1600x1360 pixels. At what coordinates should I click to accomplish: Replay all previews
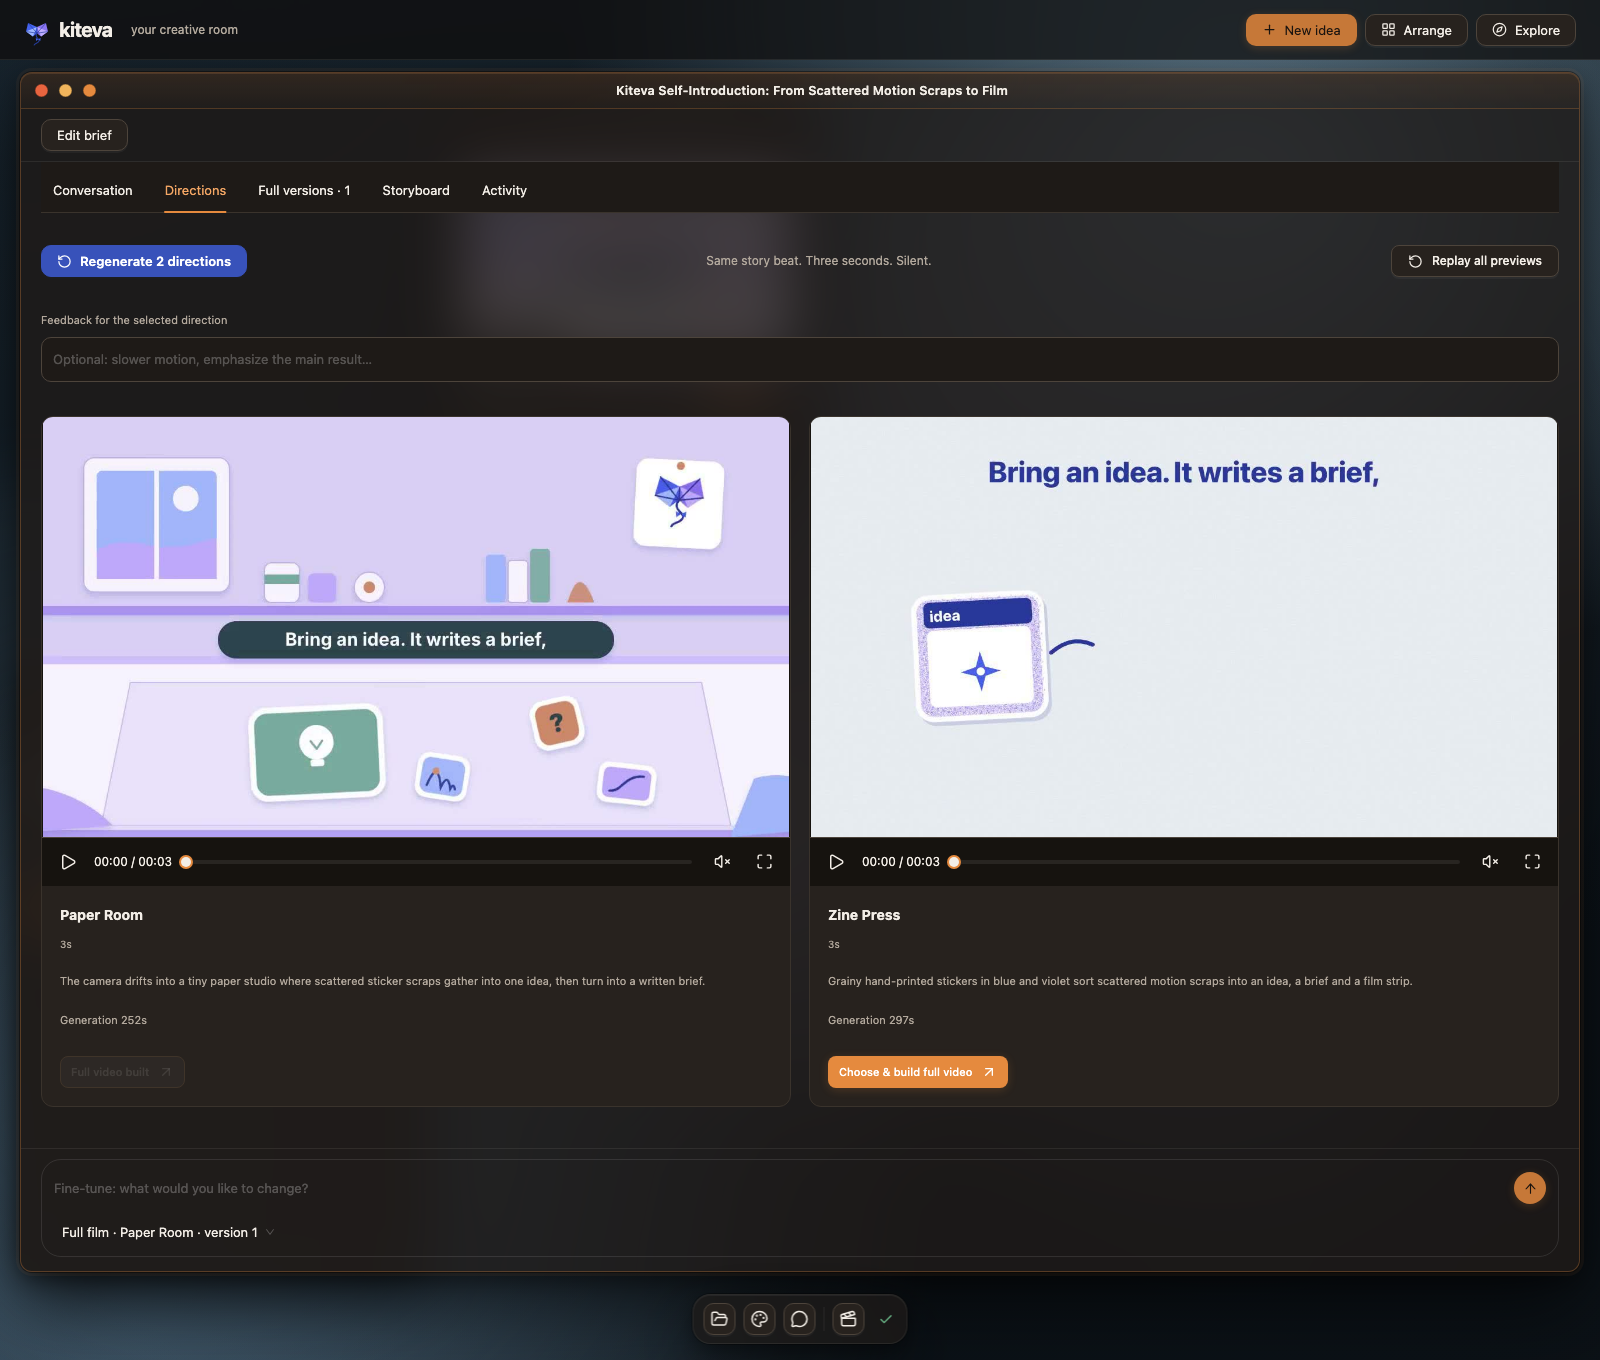point(1475,261)
